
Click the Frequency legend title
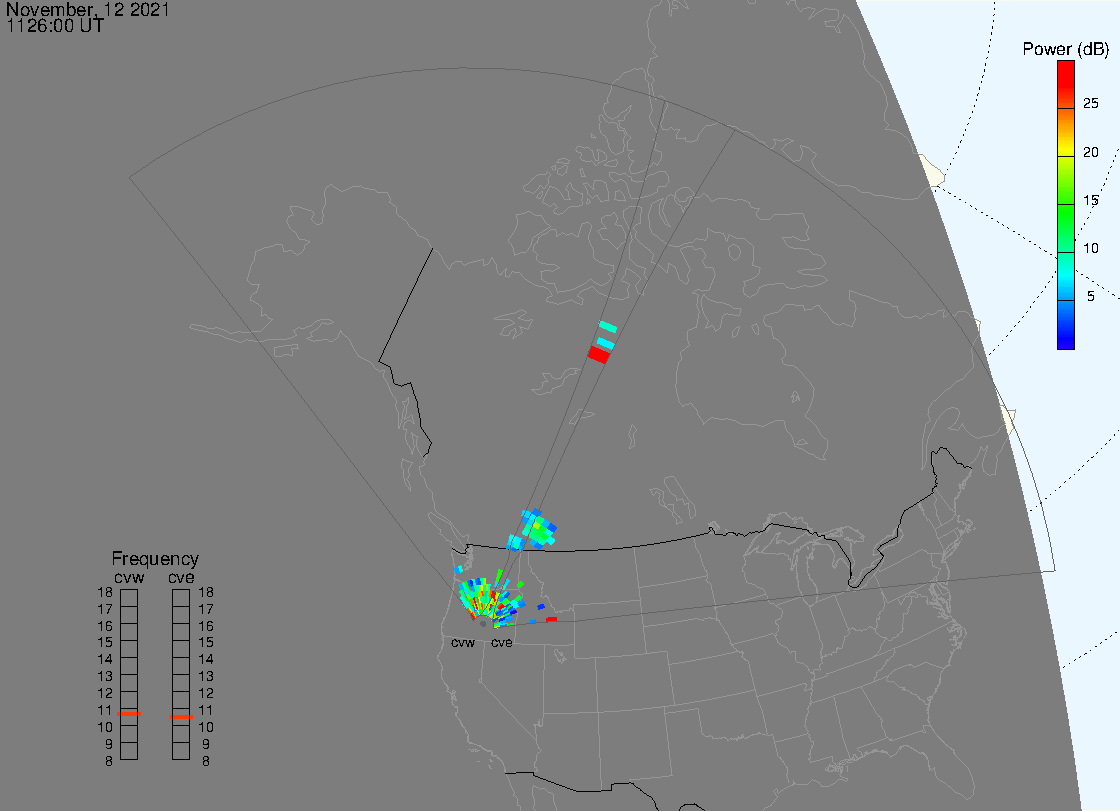point(155,559)
